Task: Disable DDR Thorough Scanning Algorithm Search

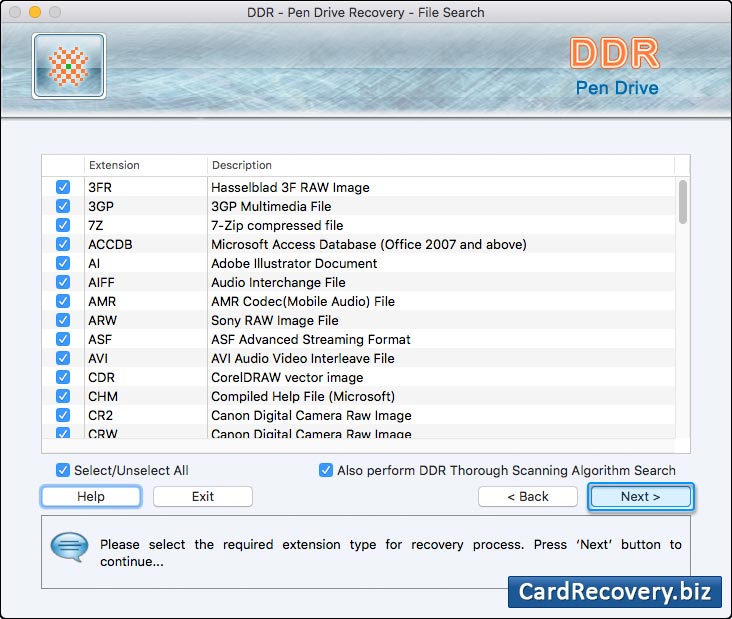Action: pyautogui.click(x=326, y=470)
